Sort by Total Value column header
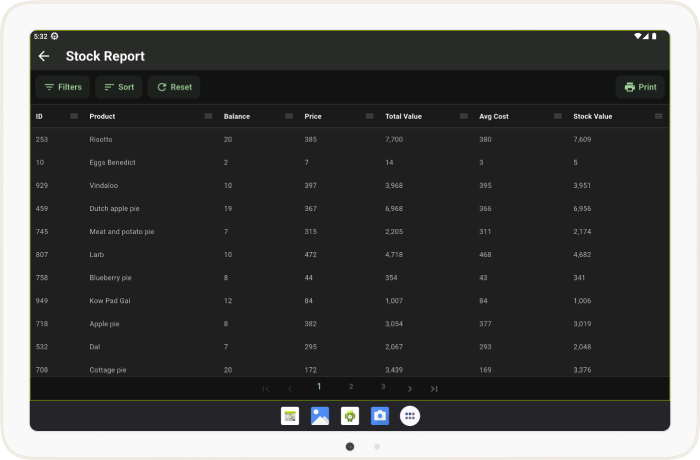Screen dimensions: 700x460 pyautogui.click(x=404, y=117)
